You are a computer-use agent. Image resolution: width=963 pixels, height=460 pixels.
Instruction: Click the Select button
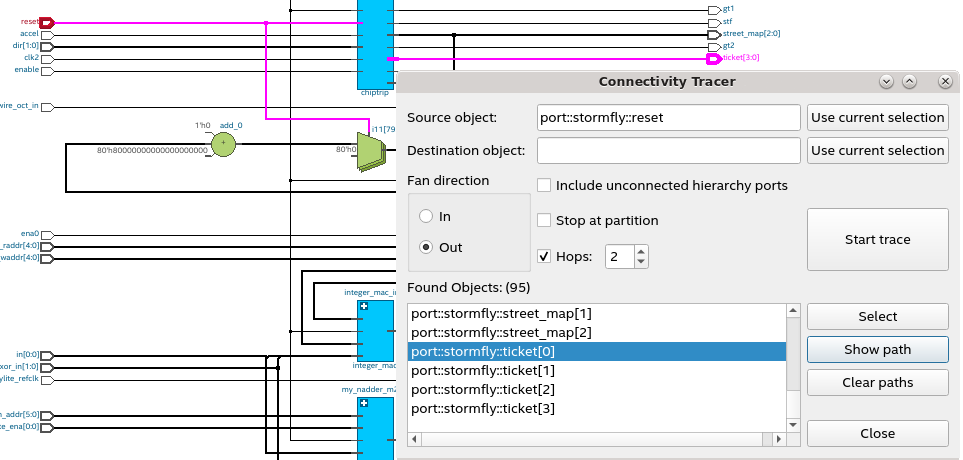click(x=878, y=316)
